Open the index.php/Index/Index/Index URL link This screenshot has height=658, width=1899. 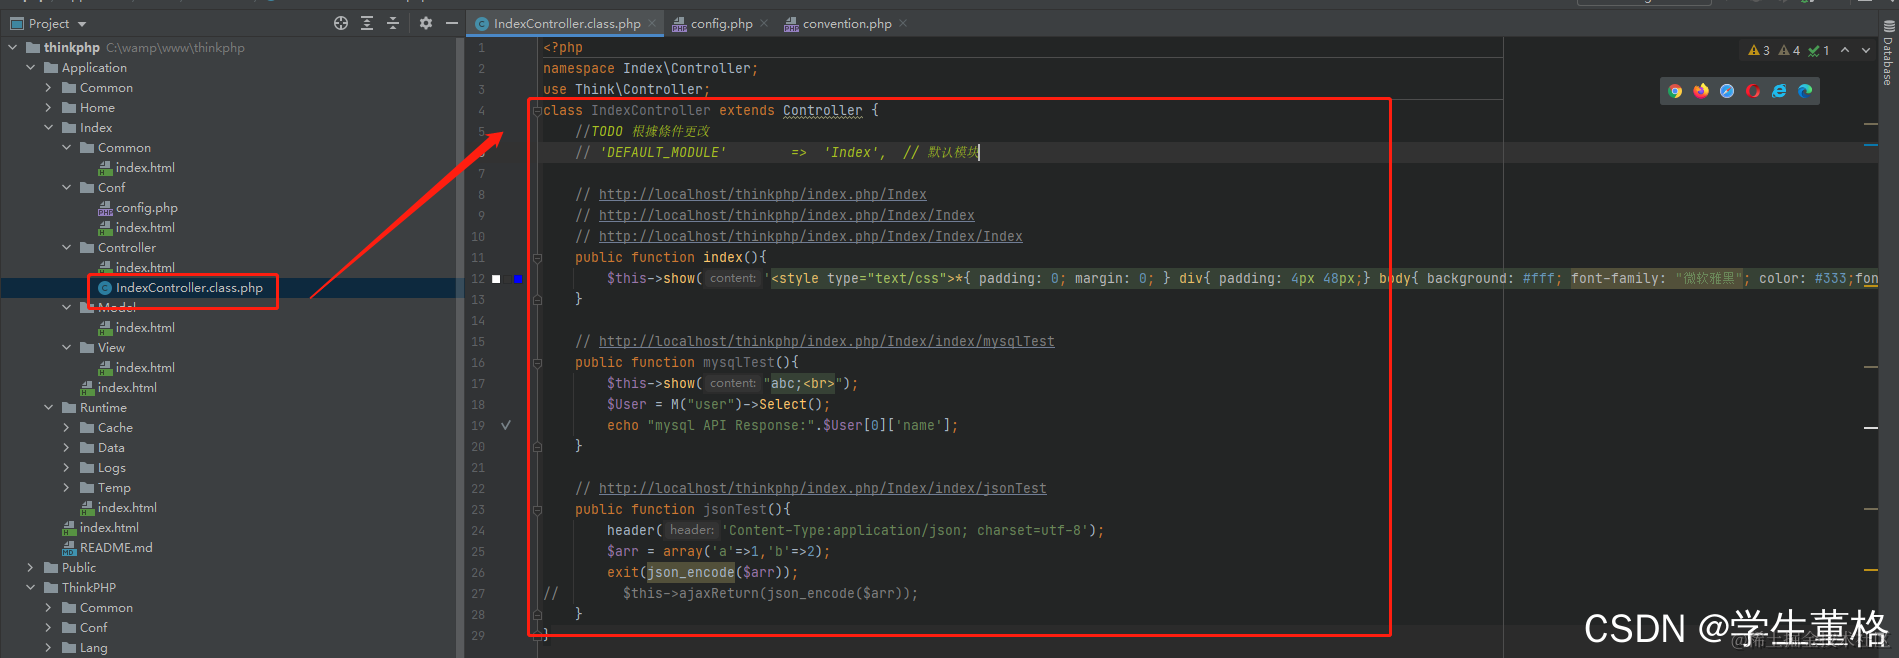810,236
